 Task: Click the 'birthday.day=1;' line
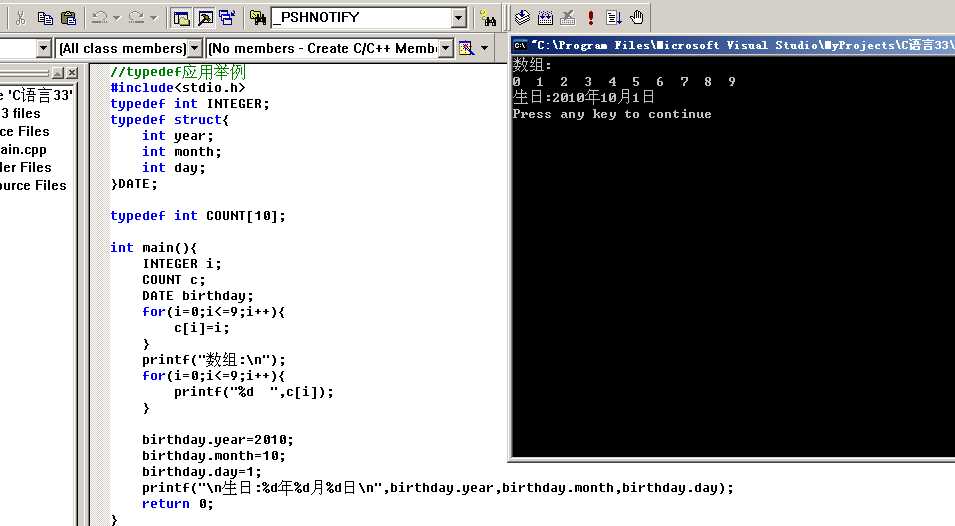point(202,471)
